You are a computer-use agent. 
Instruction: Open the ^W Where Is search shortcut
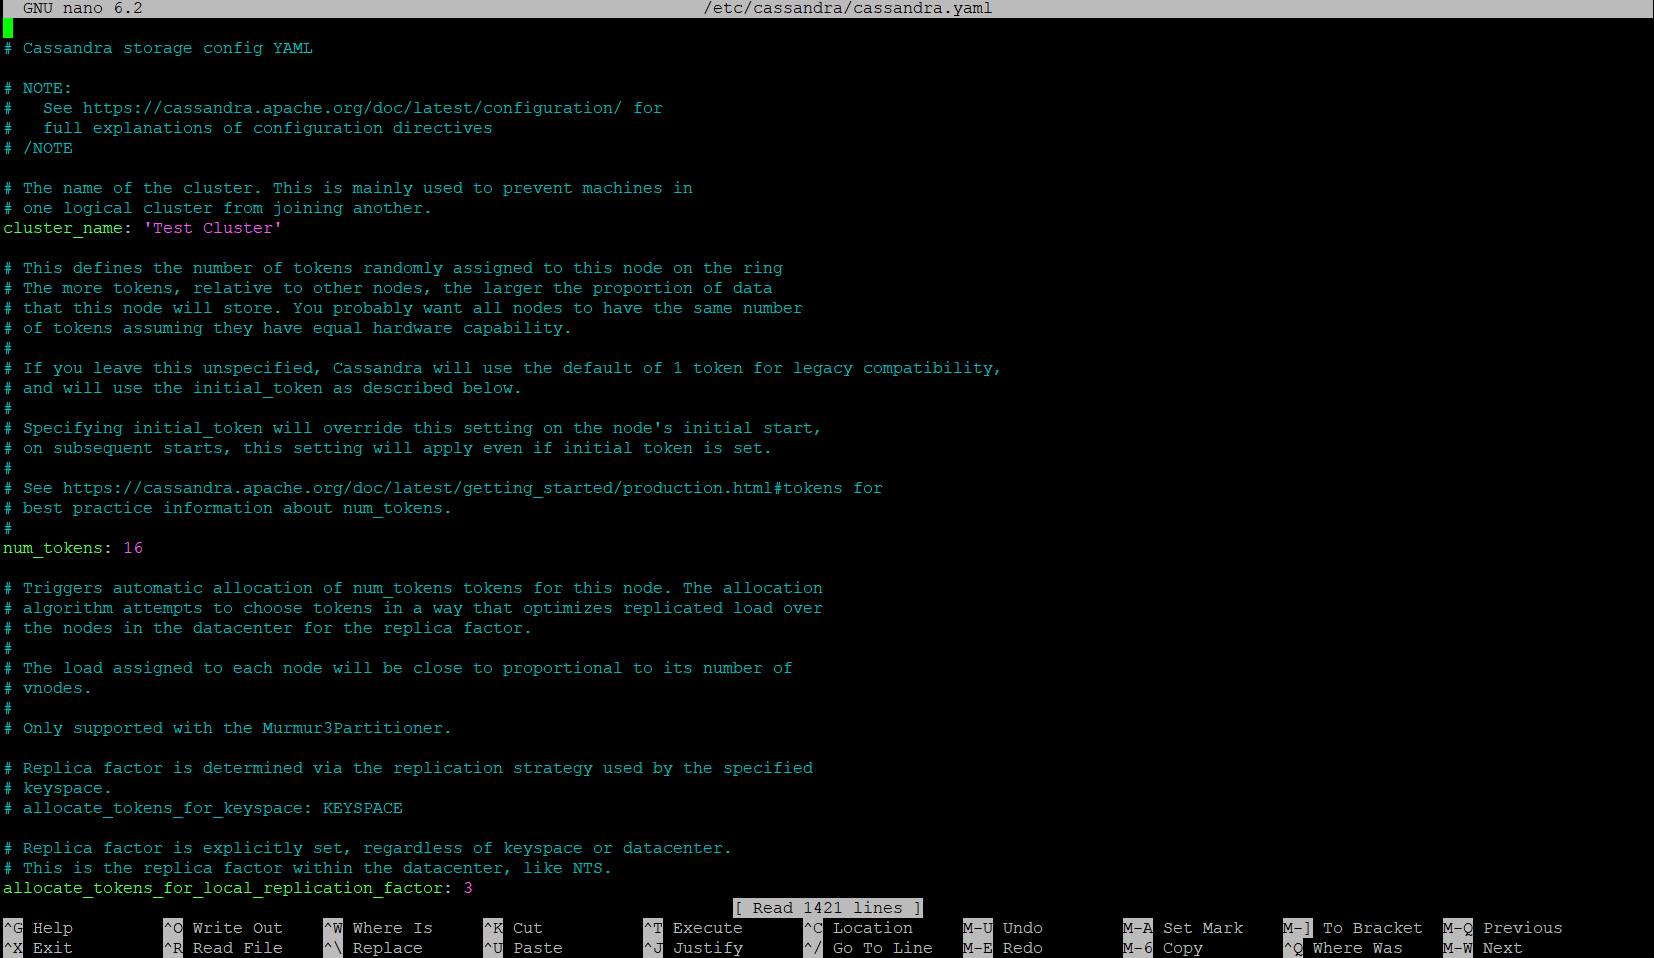[x=378, y=928]
